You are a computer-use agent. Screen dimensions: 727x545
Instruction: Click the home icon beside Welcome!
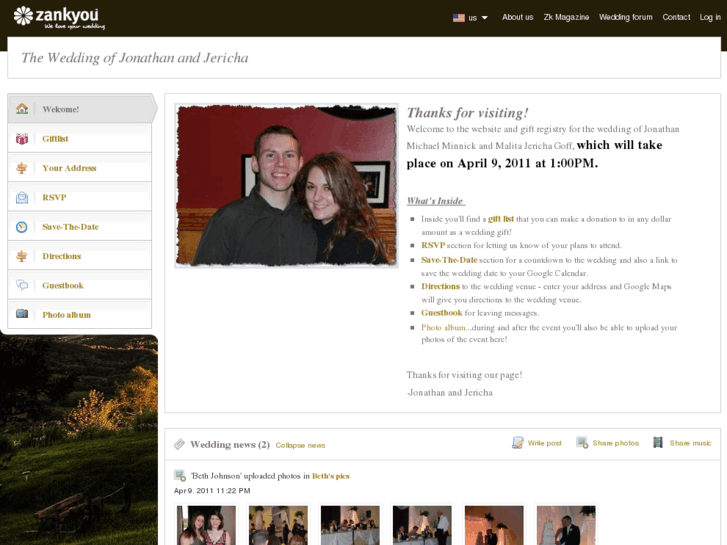[x=22, y=109]
